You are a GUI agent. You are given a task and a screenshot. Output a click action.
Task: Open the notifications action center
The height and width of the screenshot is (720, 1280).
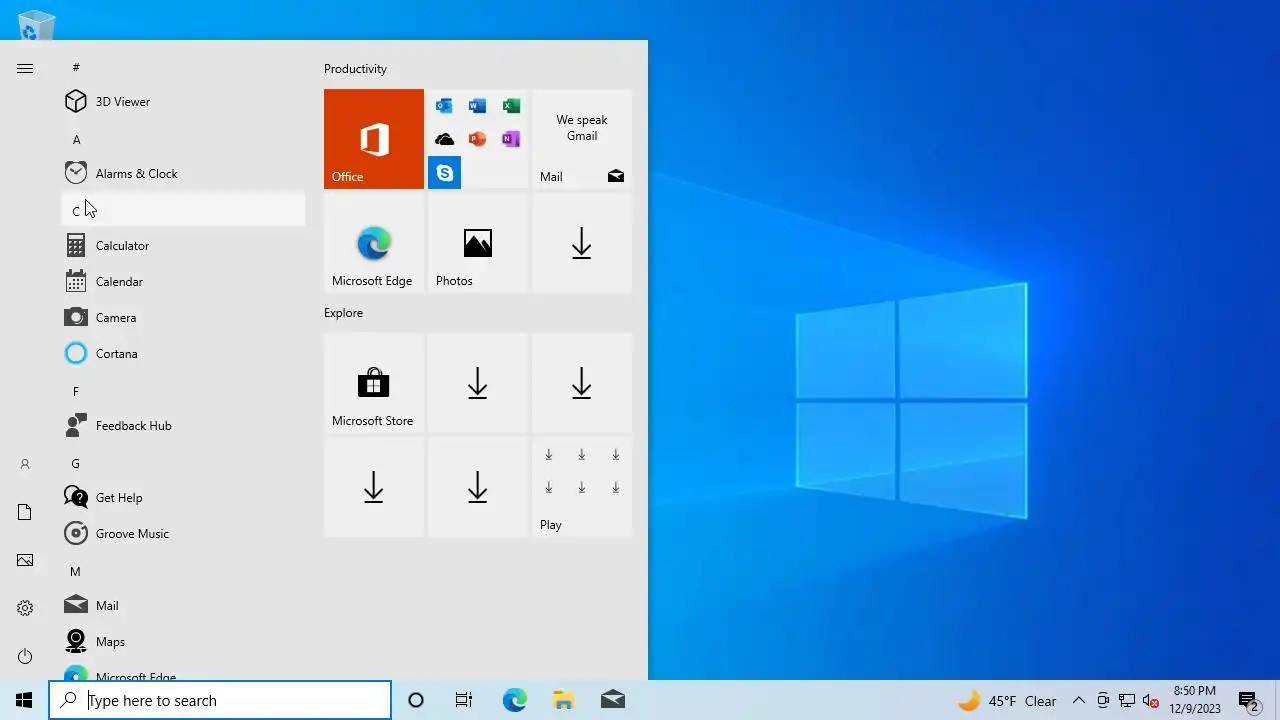point(1248,700)
